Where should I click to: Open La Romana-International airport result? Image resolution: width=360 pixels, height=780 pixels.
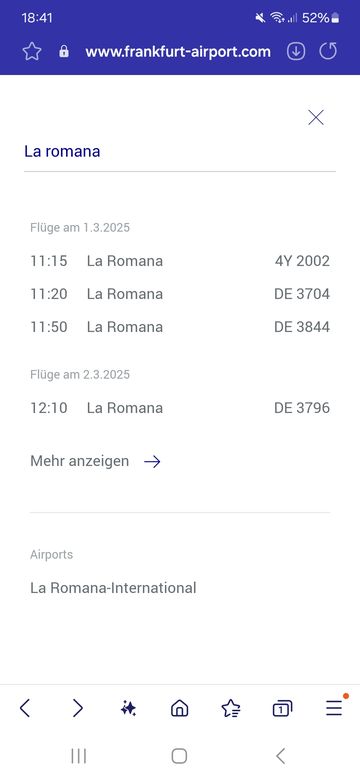click(x=113, y=588)
